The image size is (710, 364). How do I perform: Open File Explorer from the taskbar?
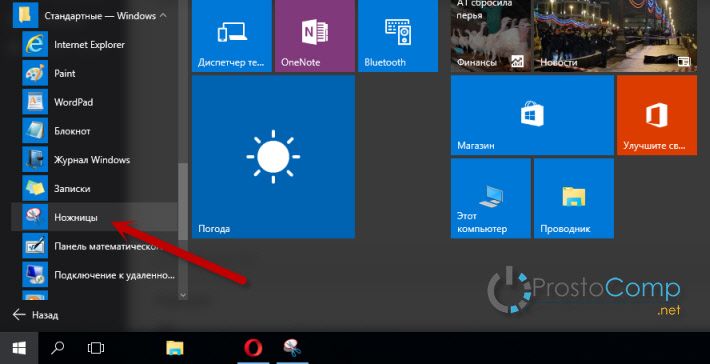pyautogui.click(x=175, y=348)
